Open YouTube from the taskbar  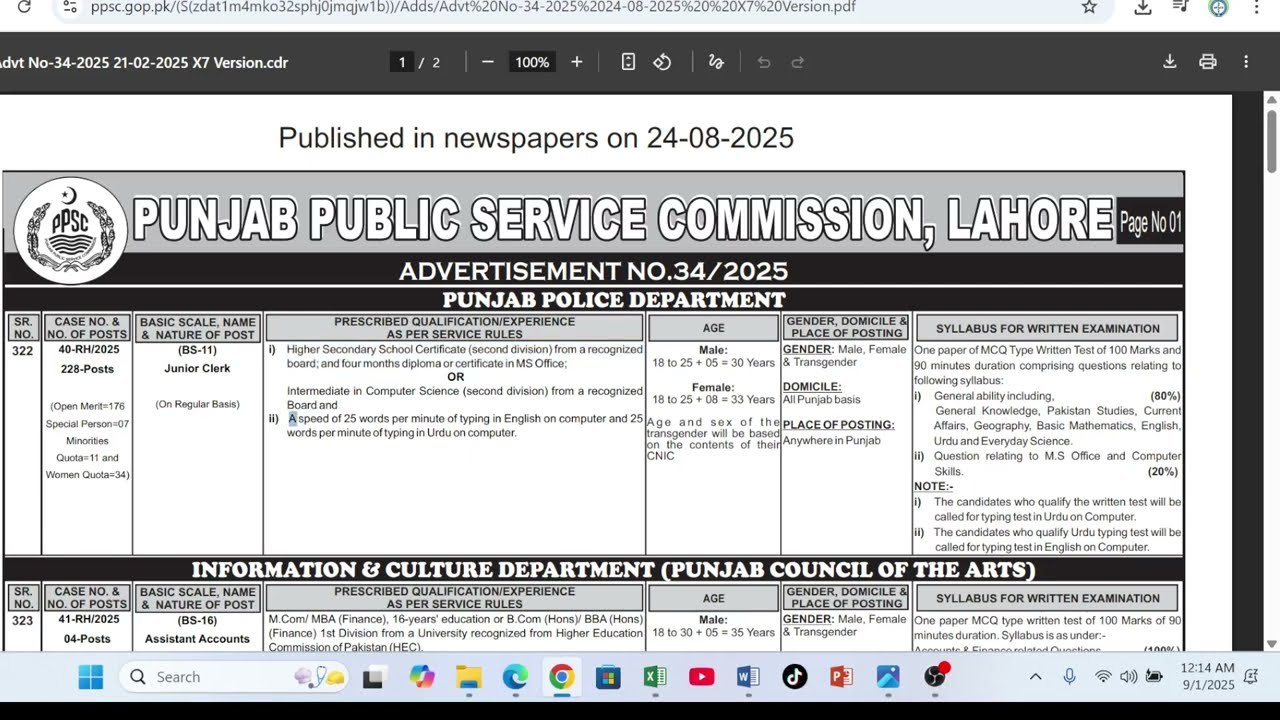pyautogui.click(x=701, y=677)
